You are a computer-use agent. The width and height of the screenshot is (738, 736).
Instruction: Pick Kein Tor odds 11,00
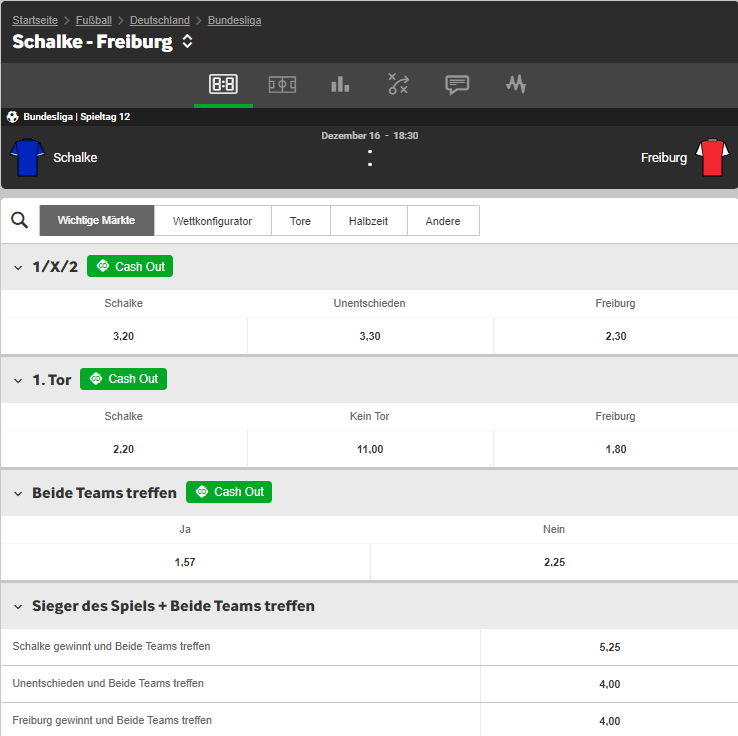click(370, 449)
